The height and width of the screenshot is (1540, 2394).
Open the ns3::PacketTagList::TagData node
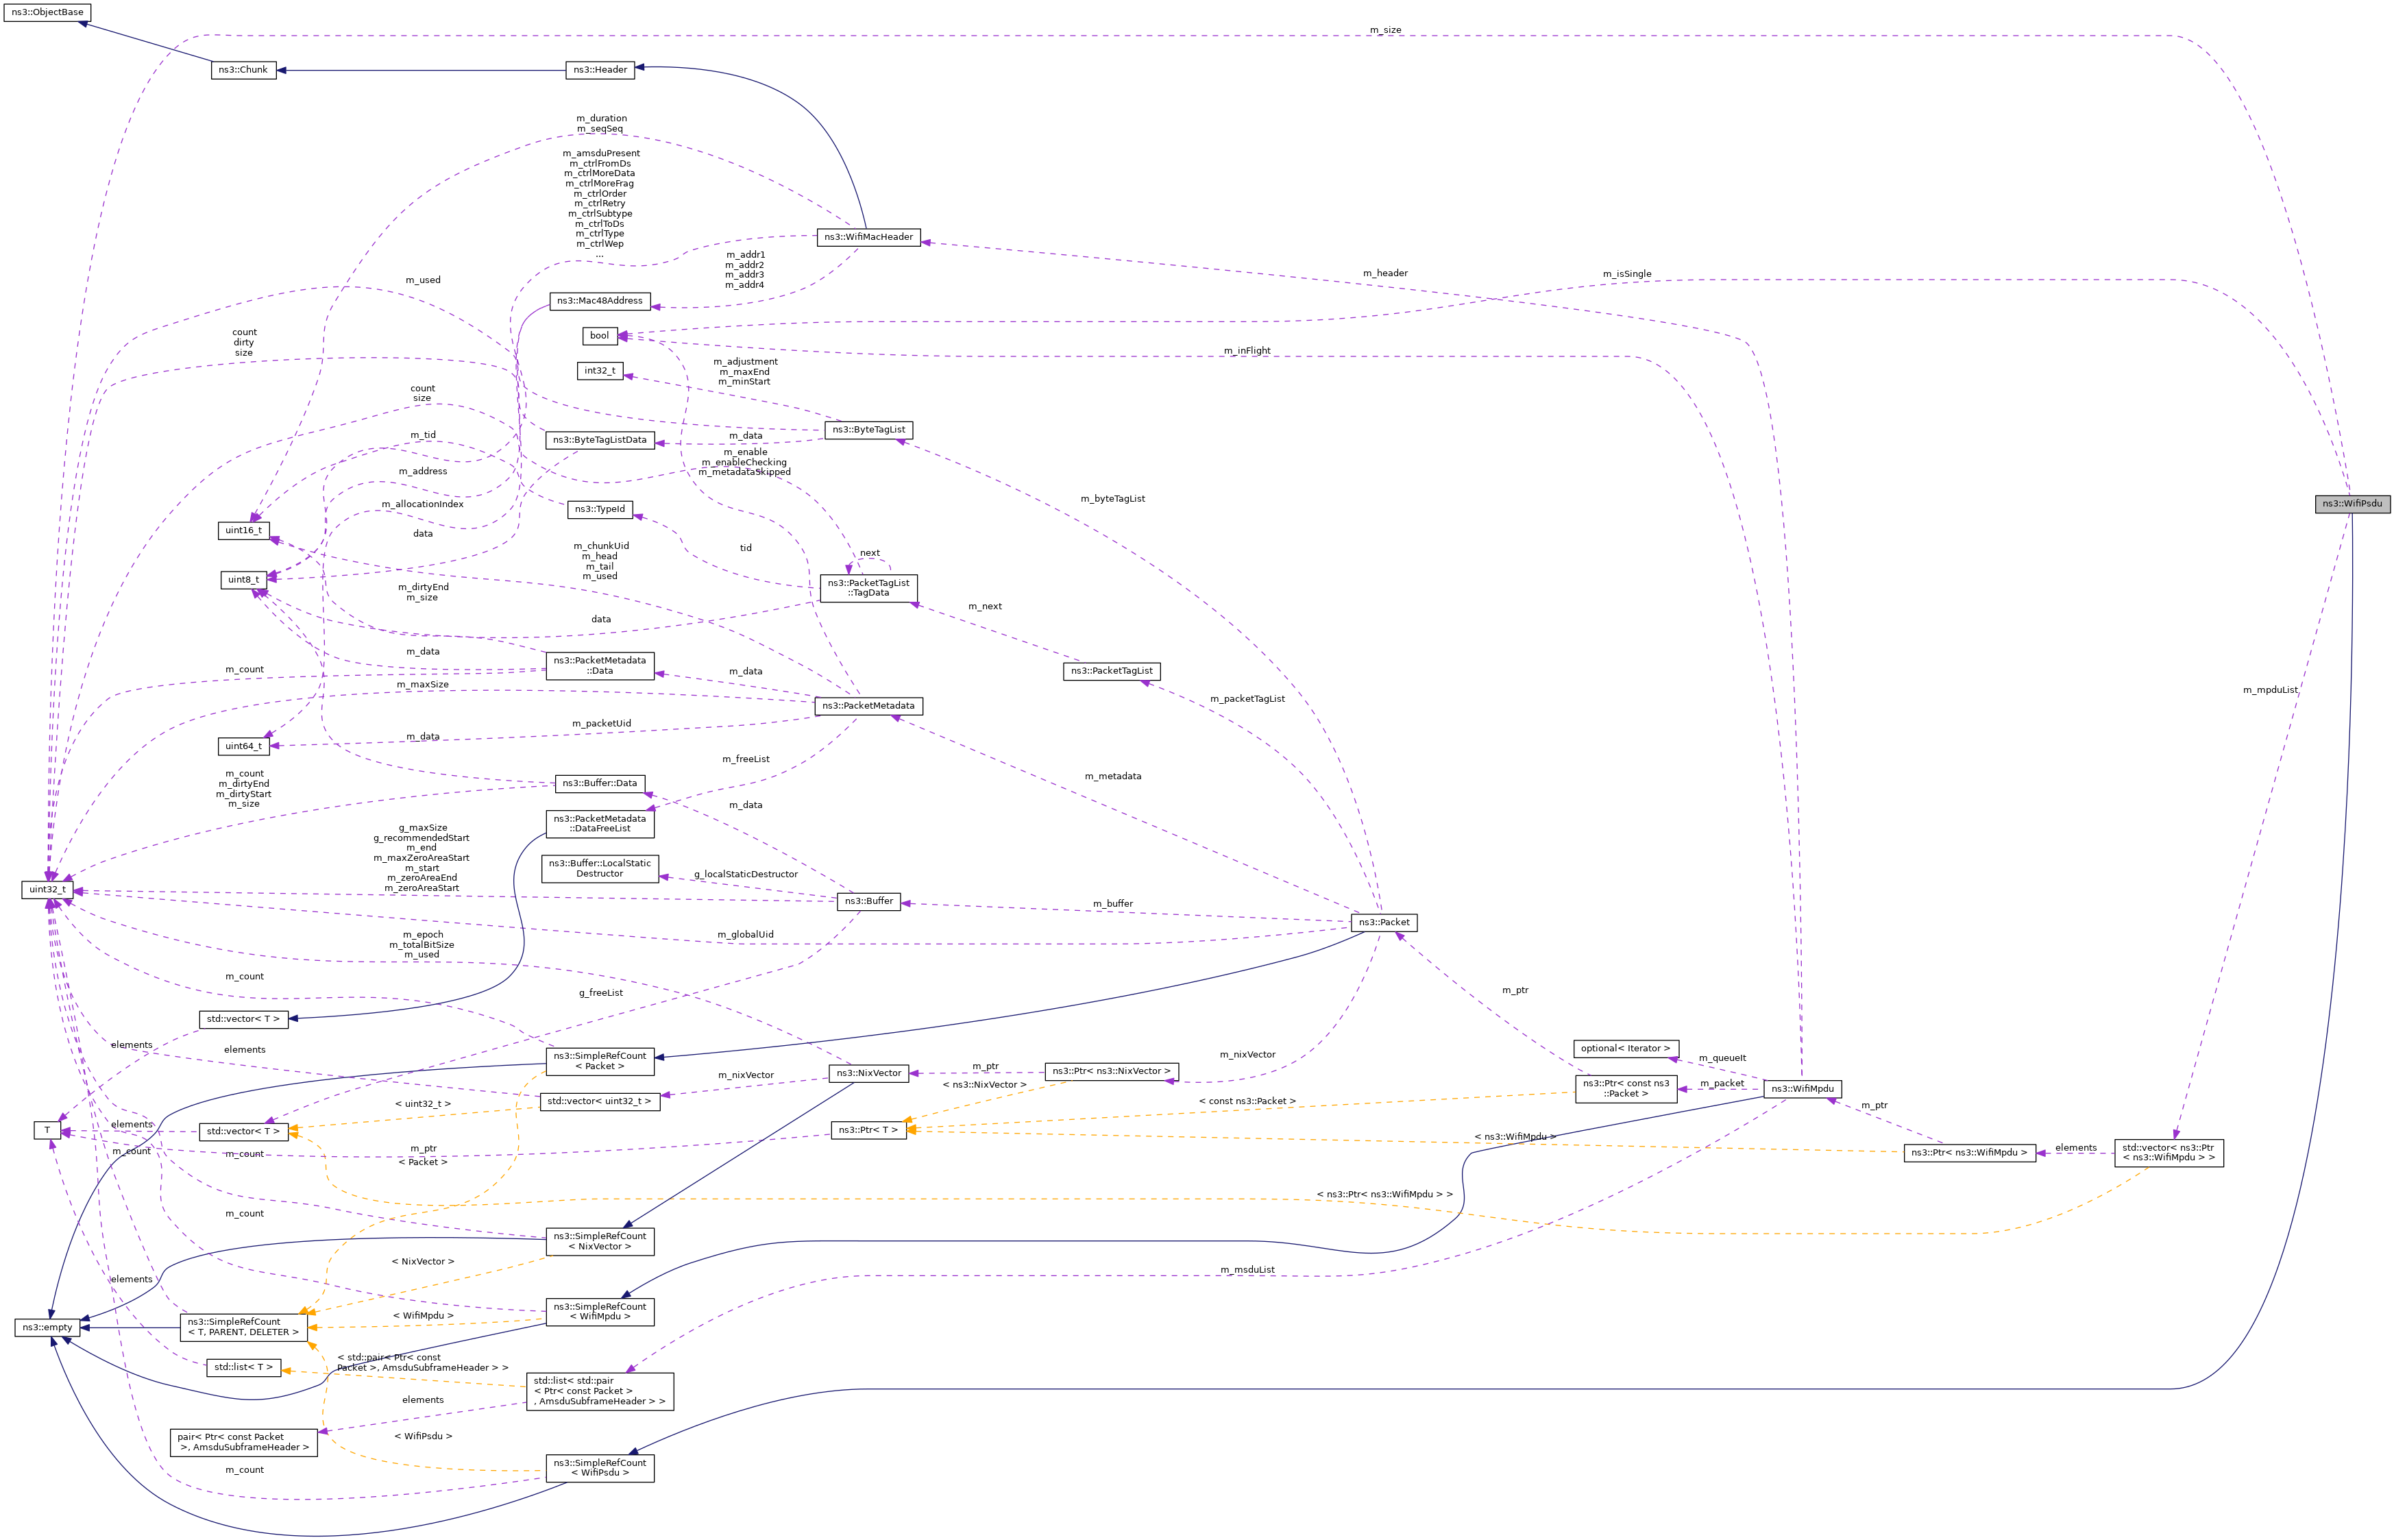[x=868, y=588]
